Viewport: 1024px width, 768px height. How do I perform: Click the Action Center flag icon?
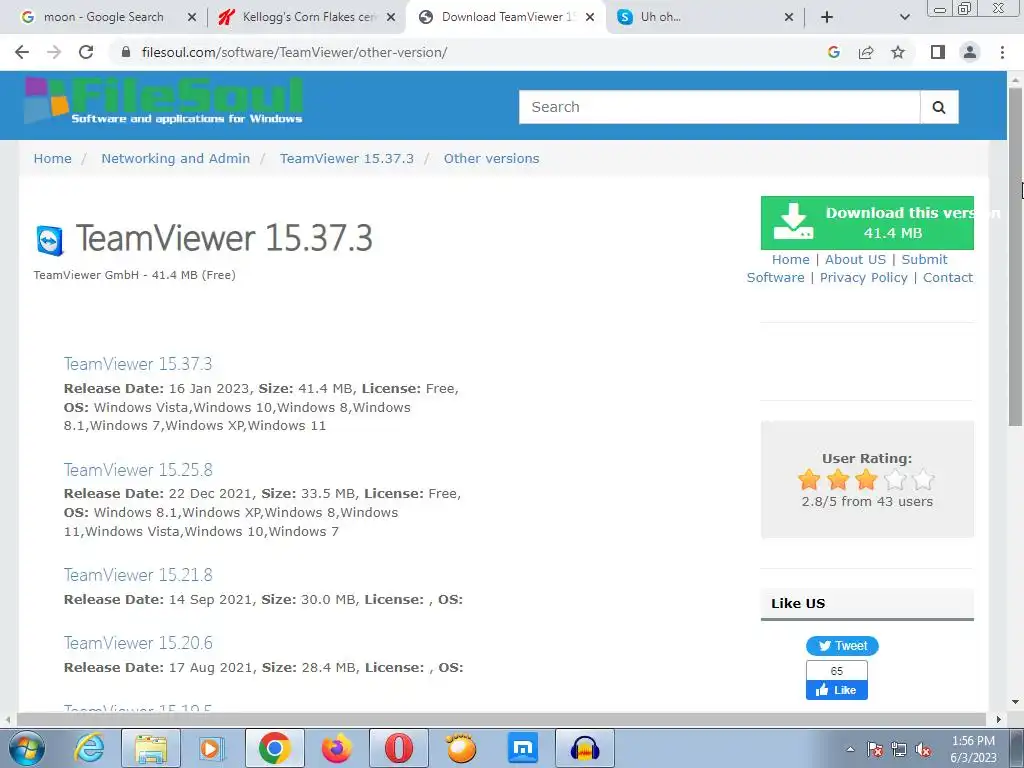tap(875, 749)
